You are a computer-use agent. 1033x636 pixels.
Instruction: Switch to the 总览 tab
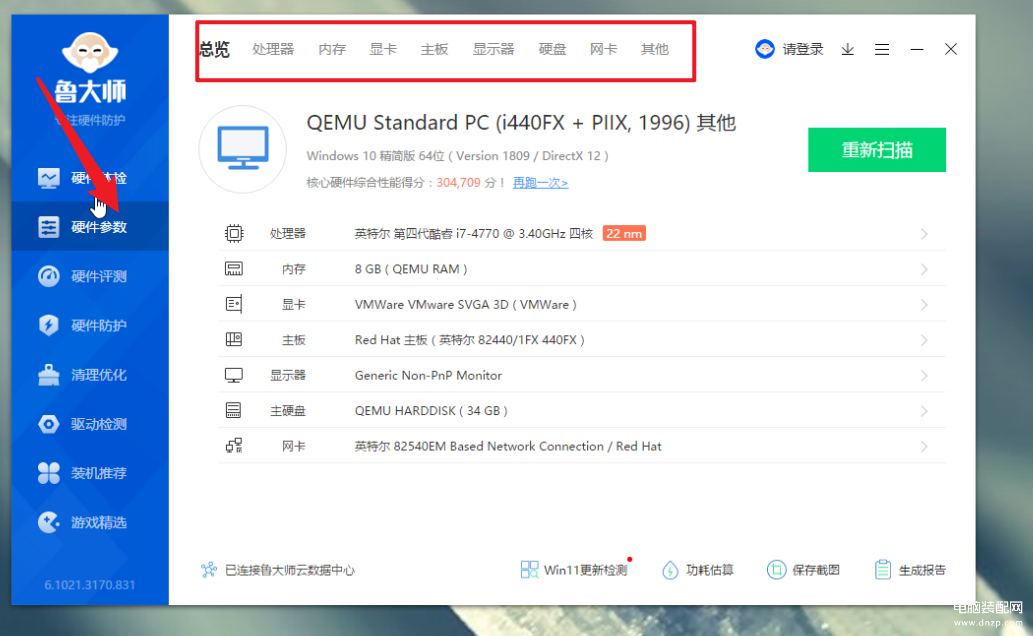click(x=214, y=49)
